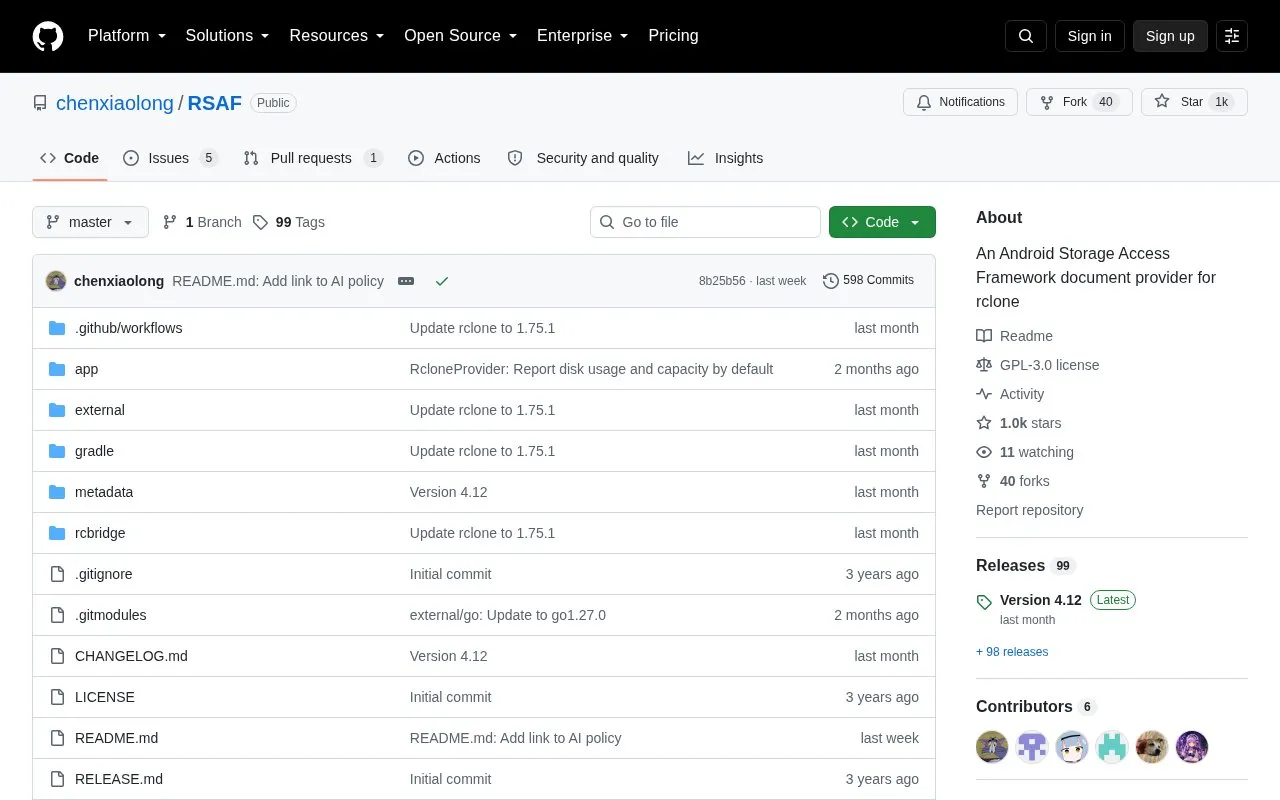Expand the Solutions menu

pyautogui.click(x=228, y=36)
